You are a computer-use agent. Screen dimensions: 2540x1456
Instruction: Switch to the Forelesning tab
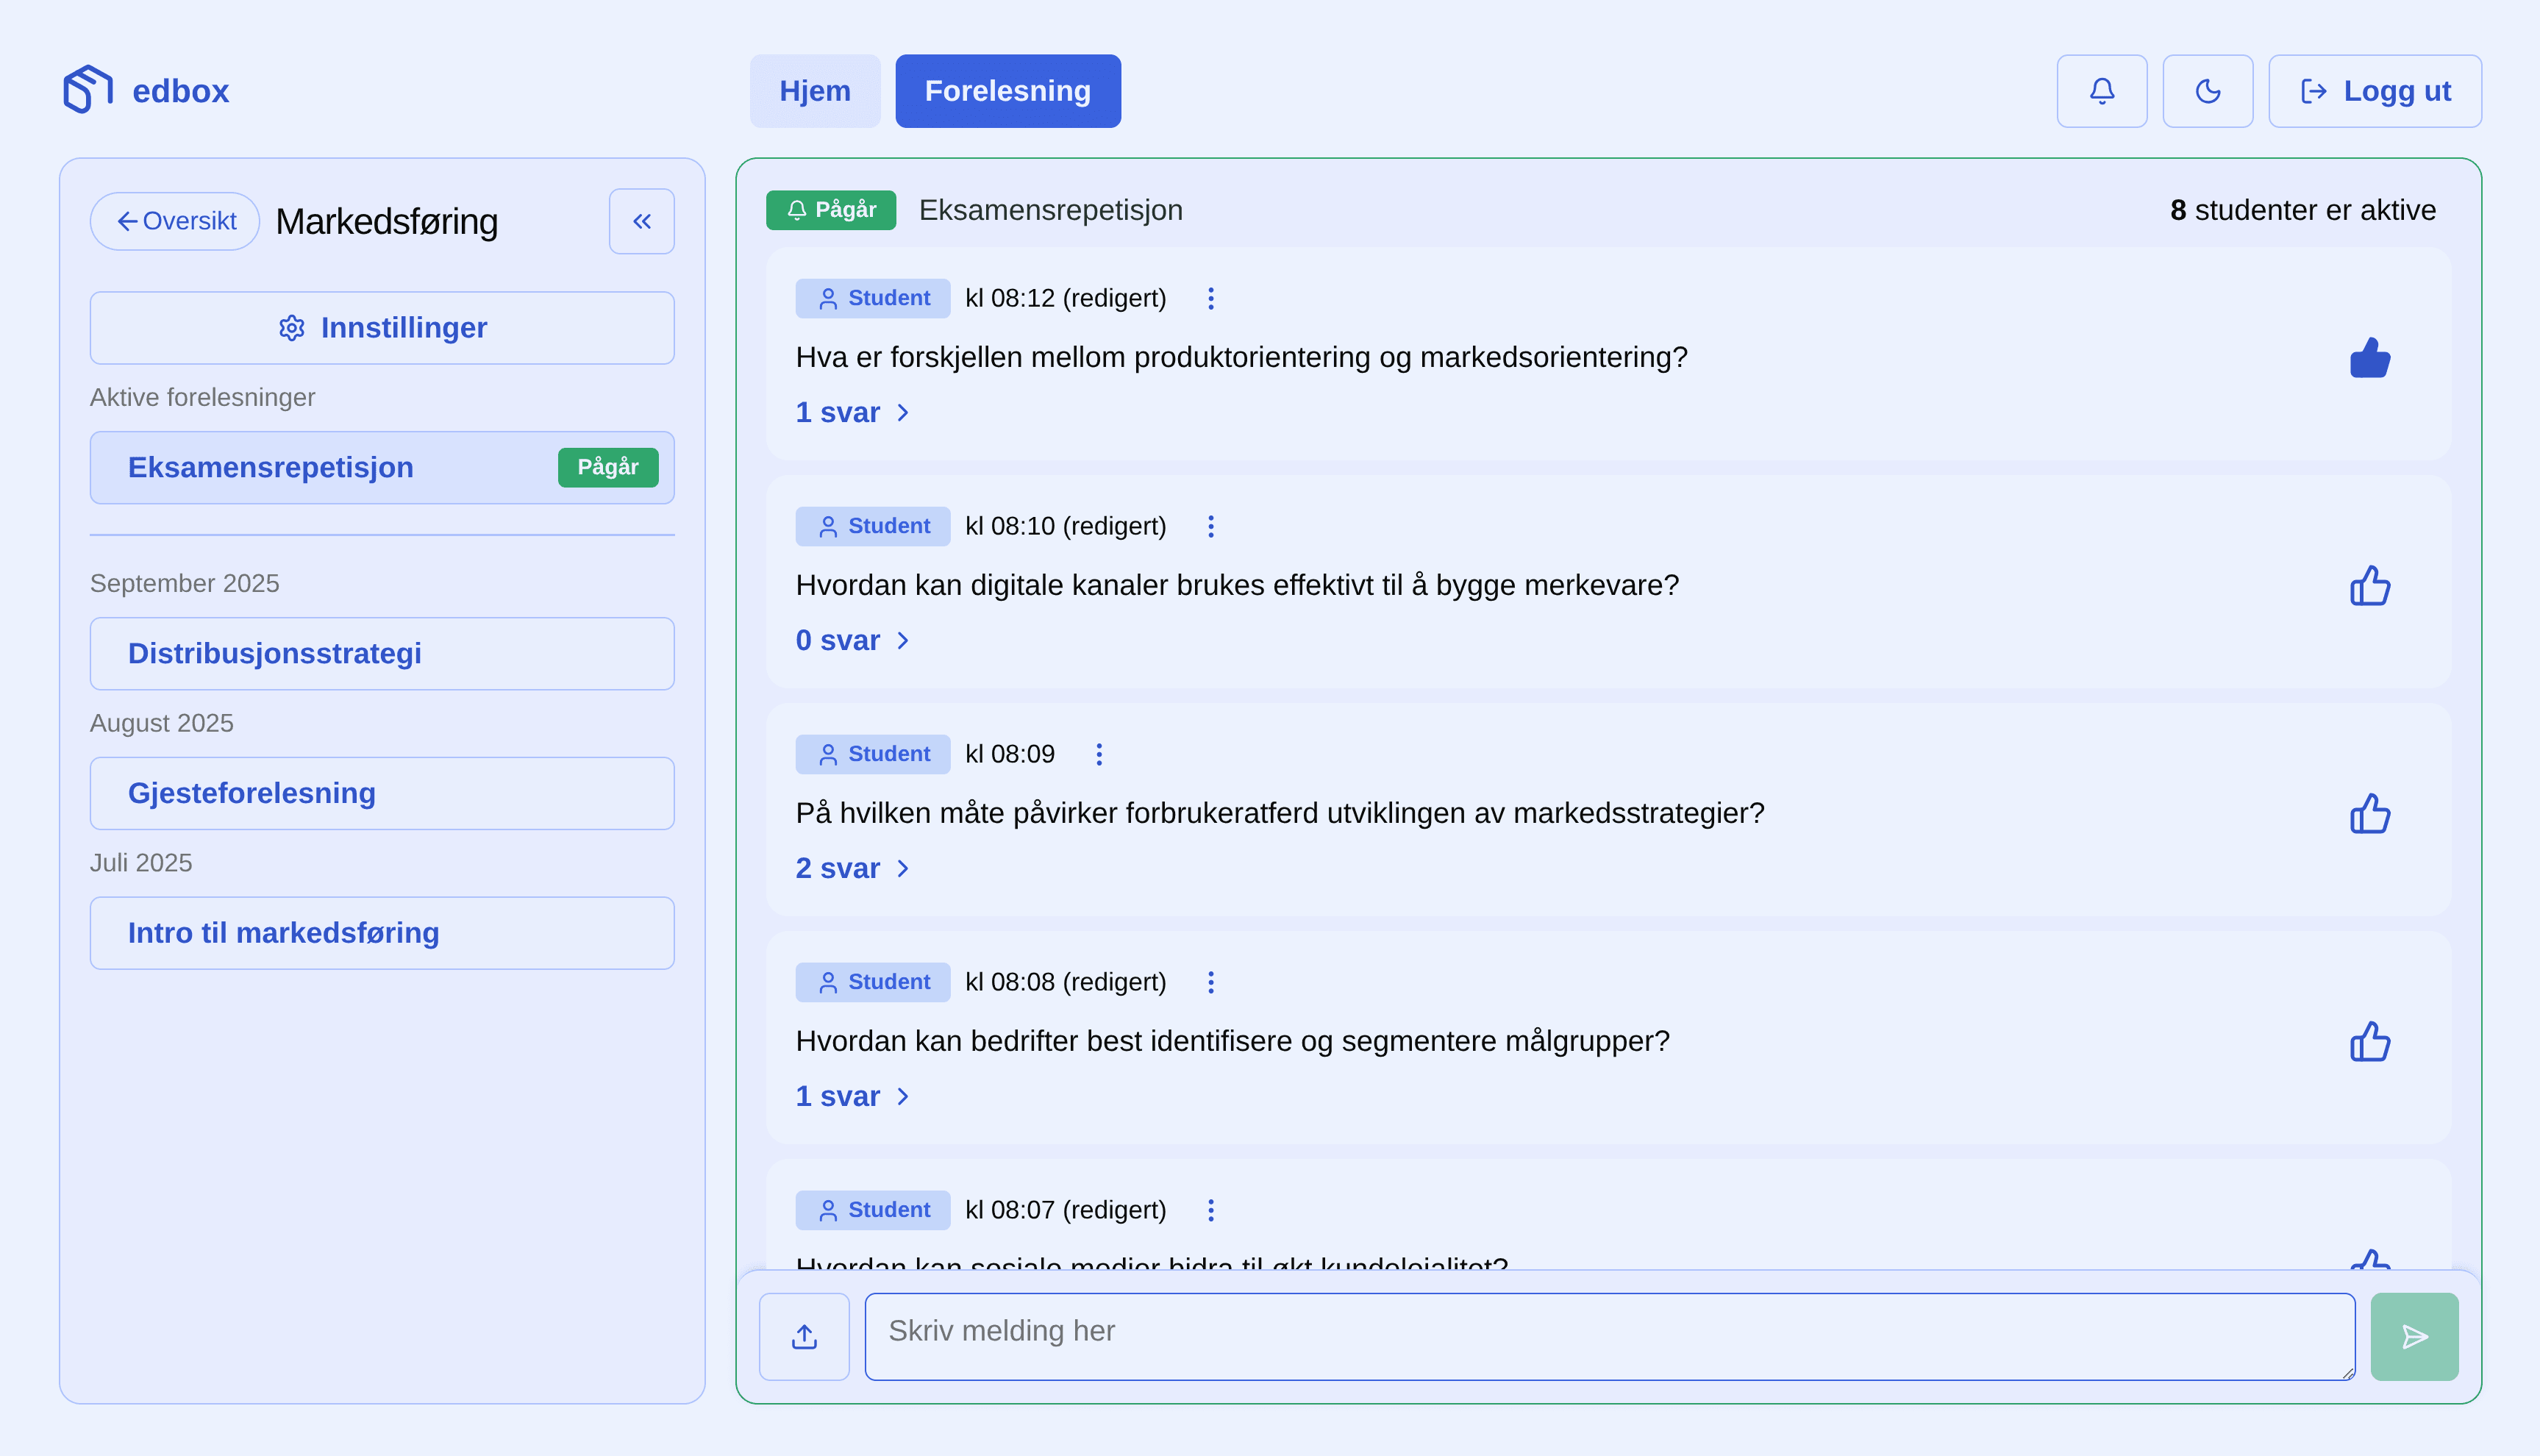[x=1008, y=91]
